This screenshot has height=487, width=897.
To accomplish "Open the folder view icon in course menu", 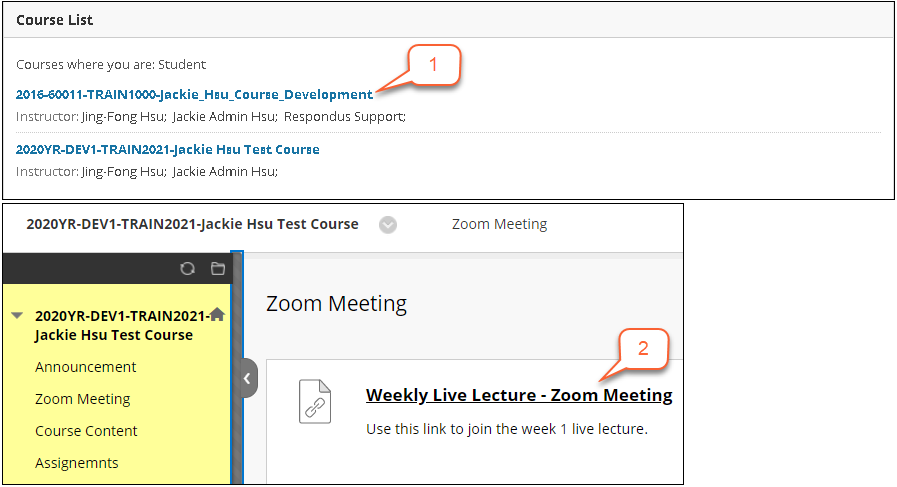I will pyautogui.click(x=218, y=268).
